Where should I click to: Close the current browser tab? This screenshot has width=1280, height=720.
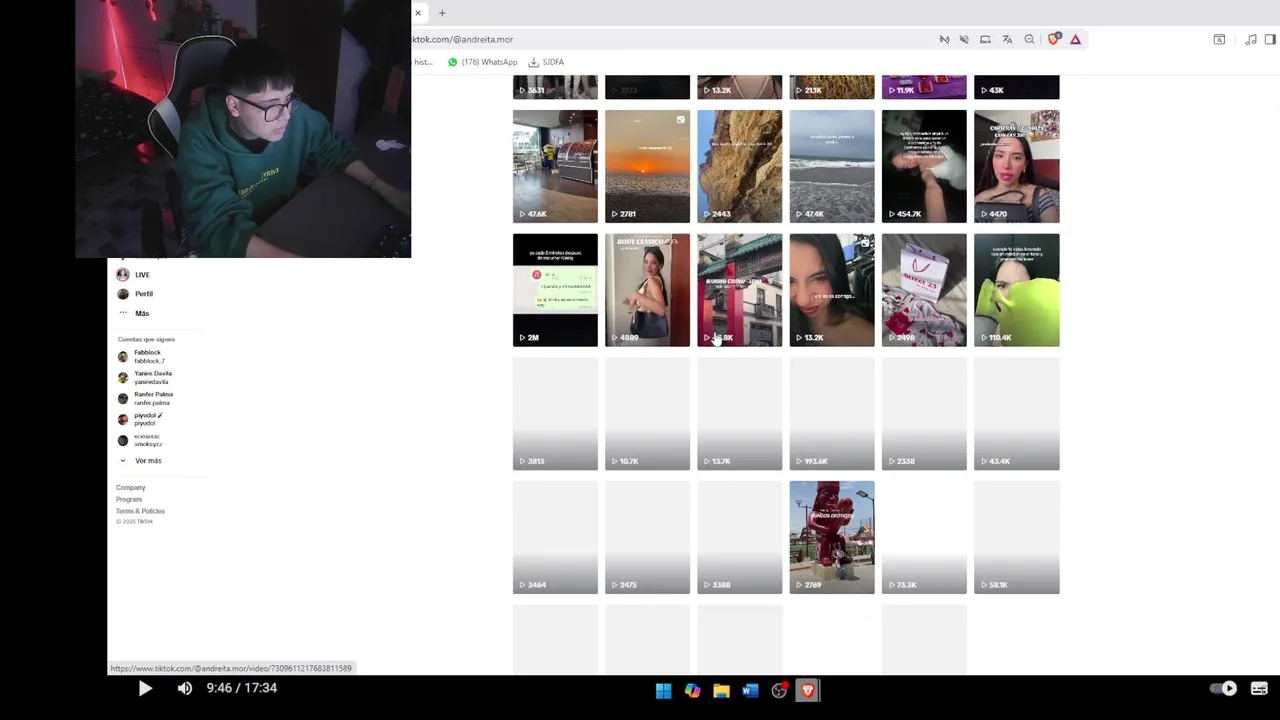pos(418,13)
